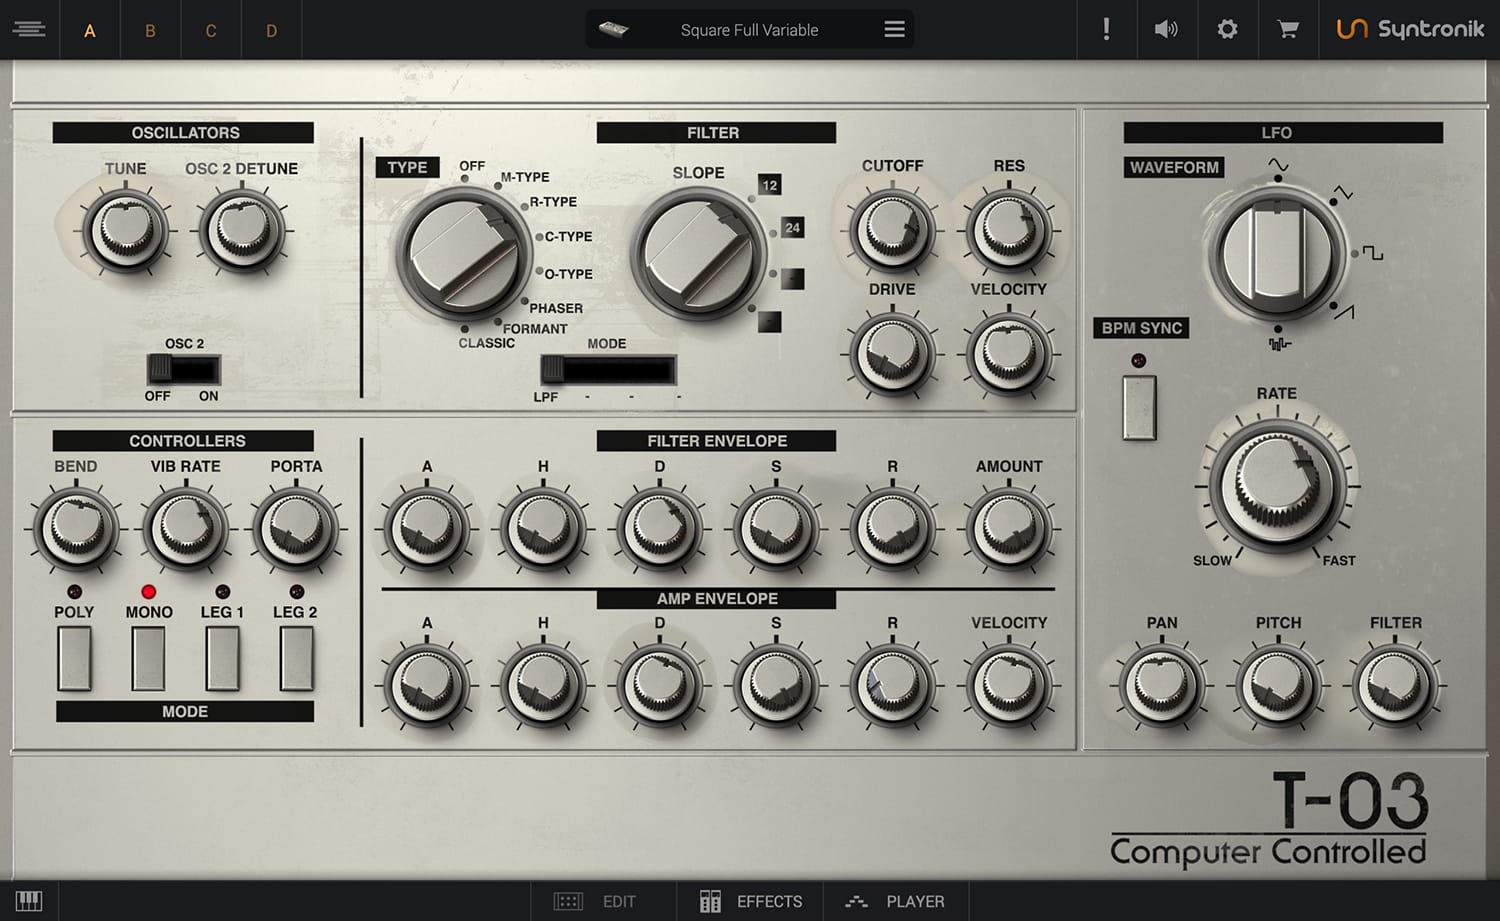Select the square wave LFO waveform icon
This screenshot has width=1500, height=921.
tap(1373, 253)
